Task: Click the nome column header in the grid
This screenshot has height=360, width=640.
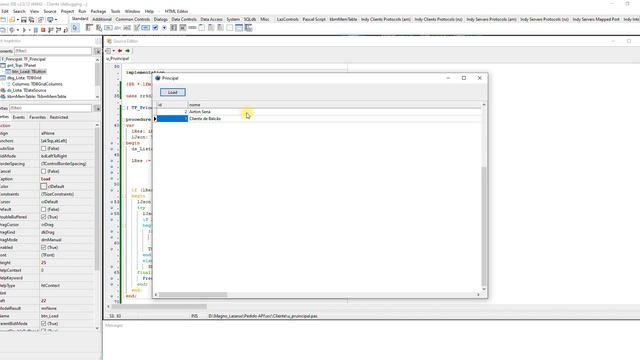Action: coord(334,105)
